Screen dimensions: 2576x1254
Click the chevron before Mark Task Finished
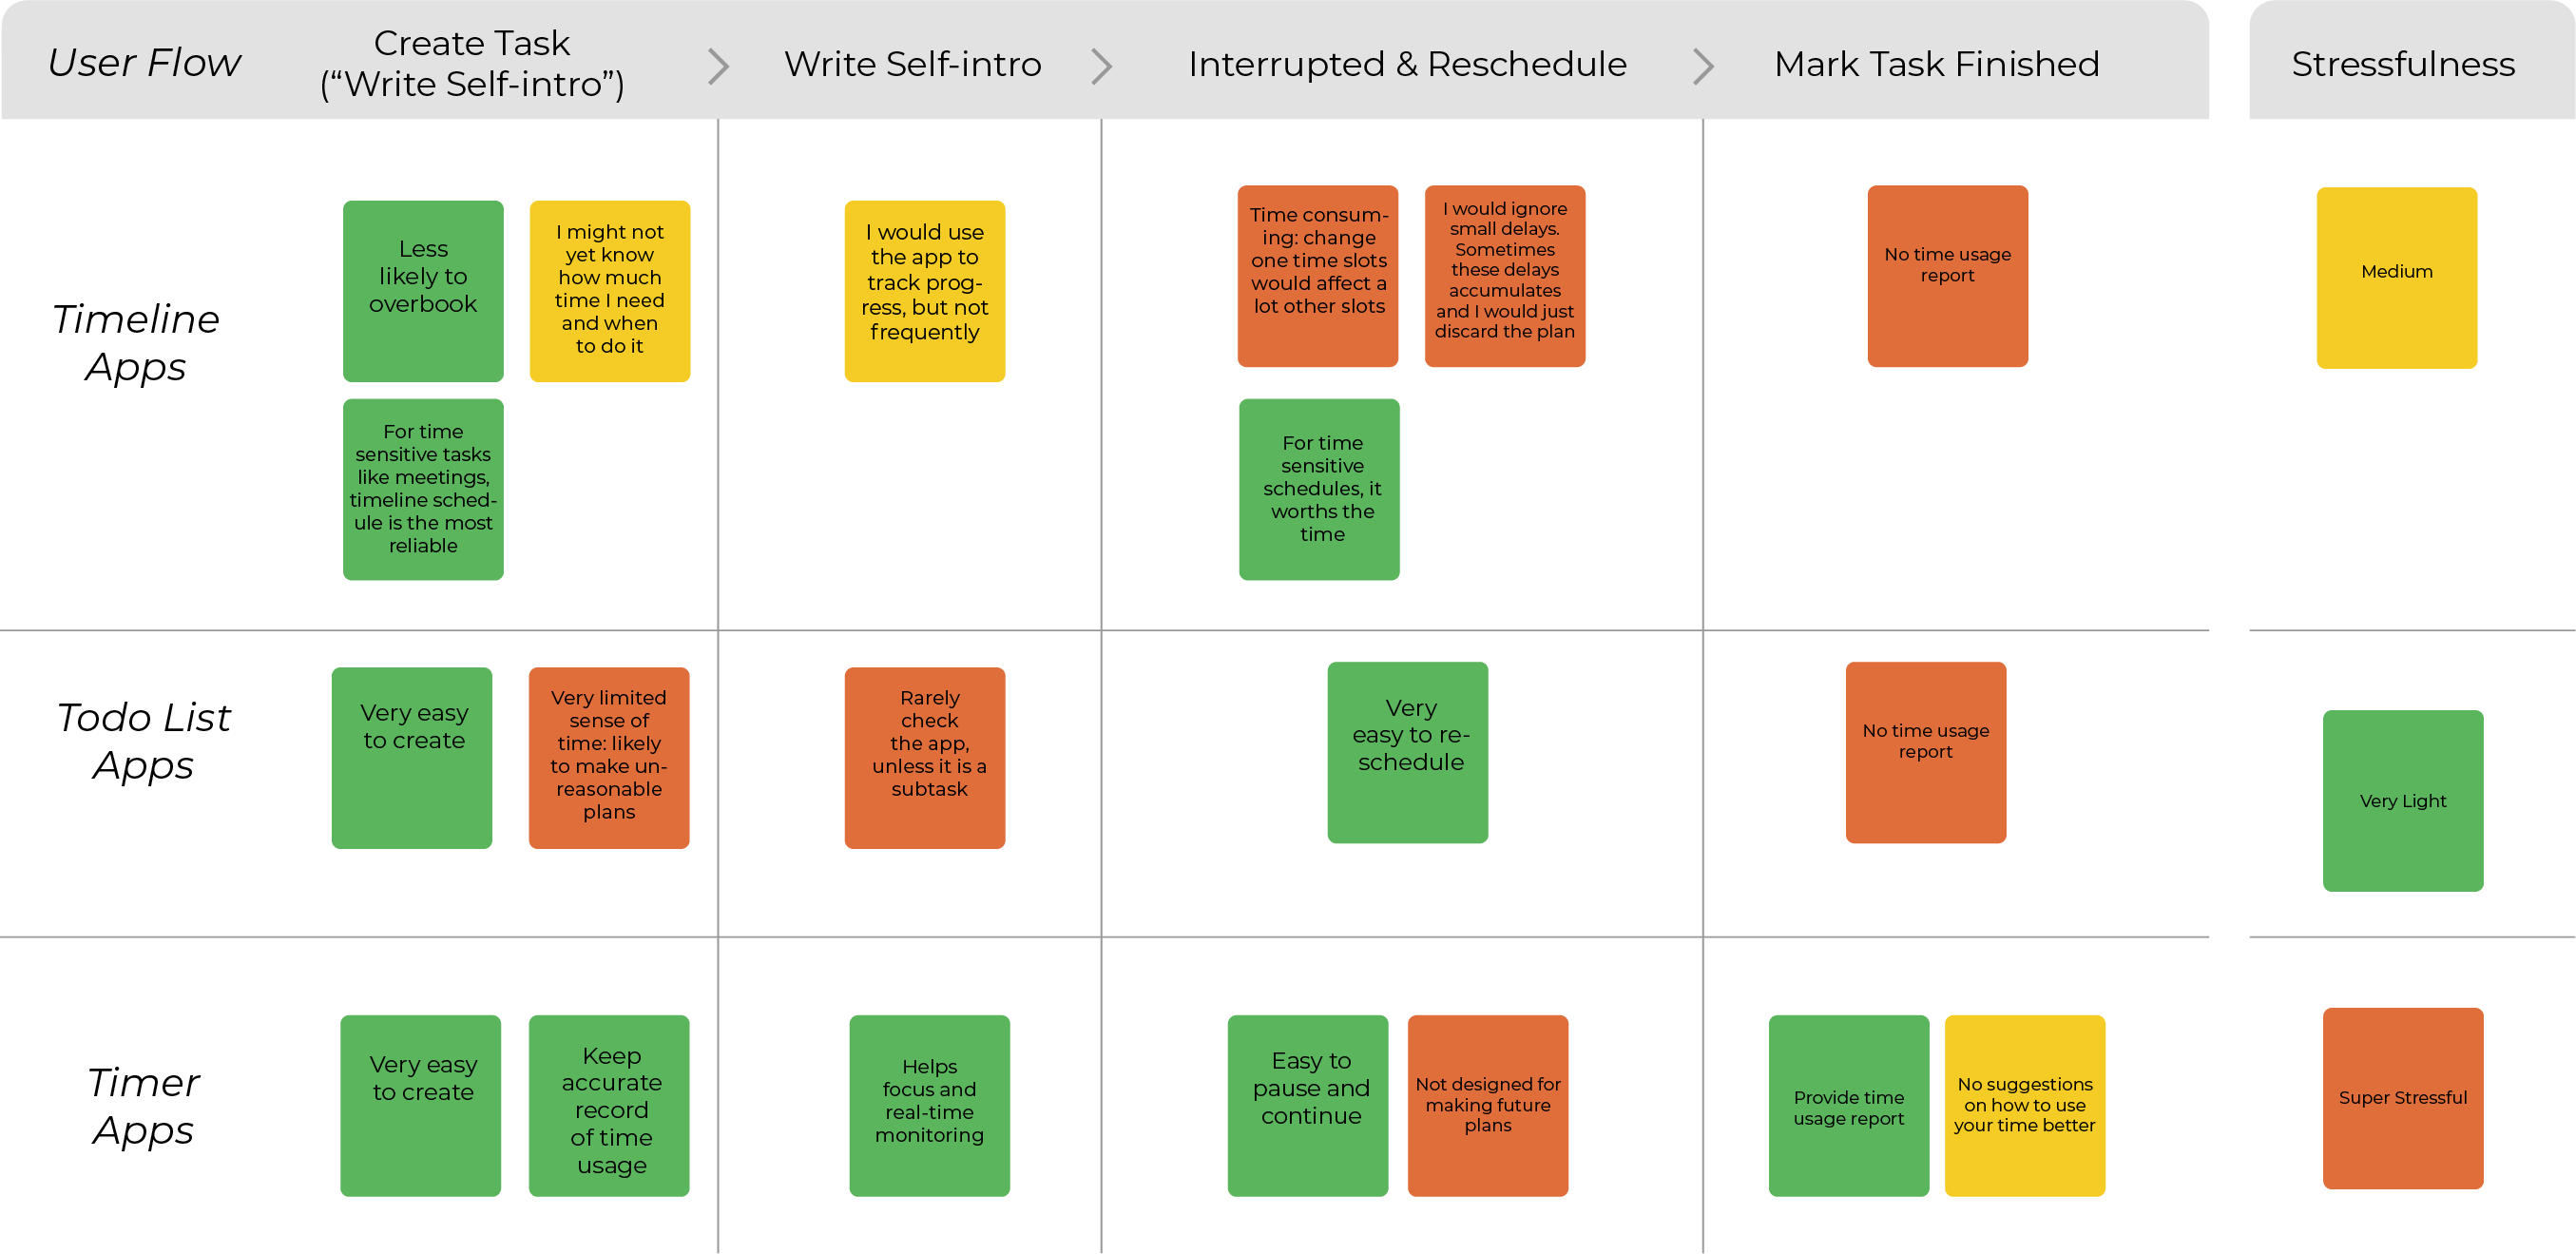pyautogui.click(x=1703, y=66)
